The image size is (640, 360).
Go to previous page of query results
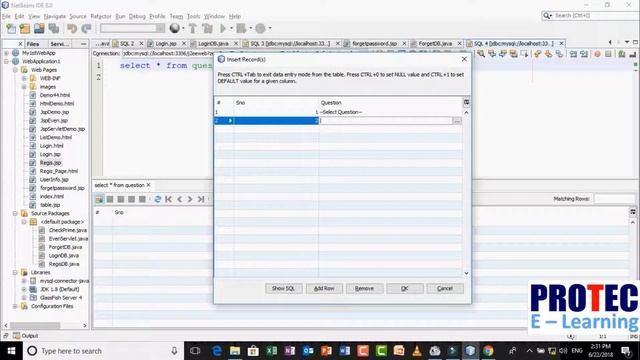180,199
